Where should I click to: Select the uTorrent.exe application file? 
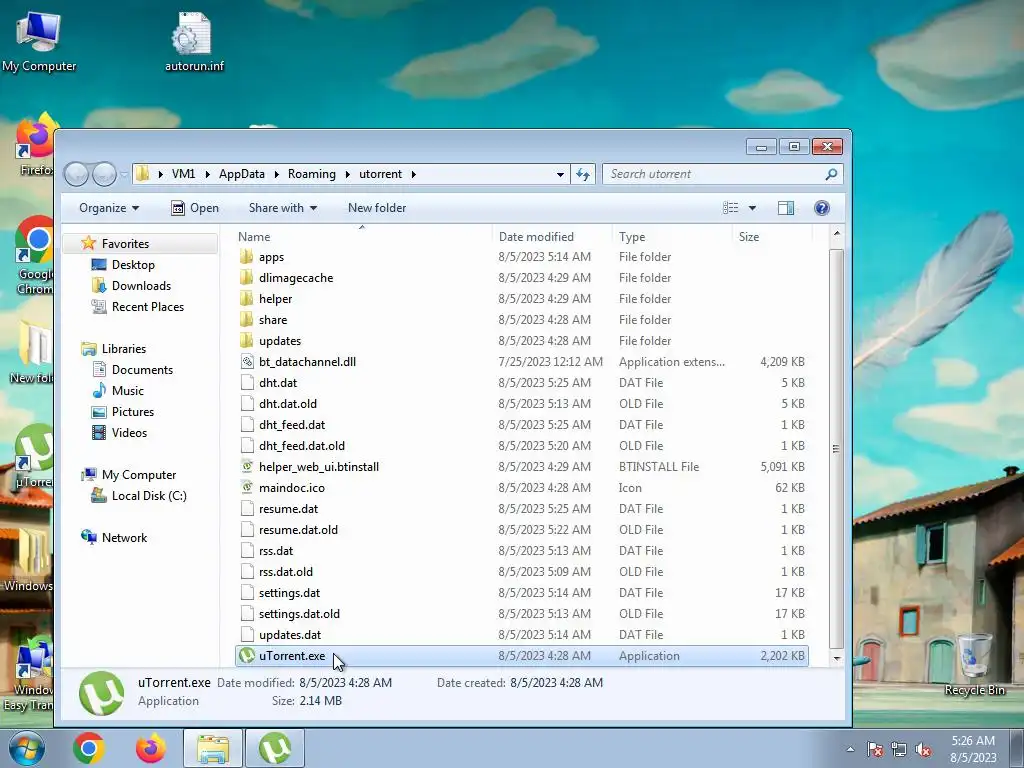pos(521,656)
